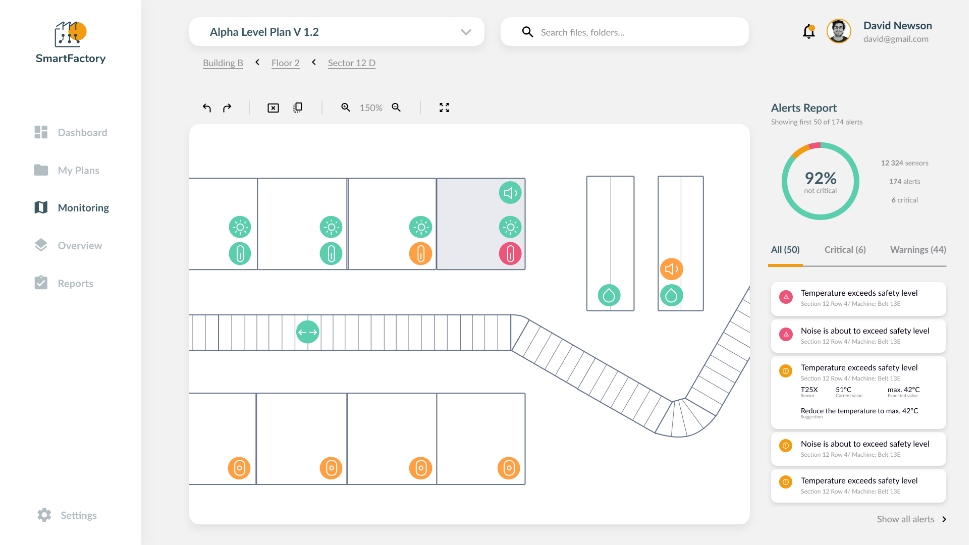Click the 174 alerts statistic
Viewport: 969px width, 545px height.
point(904,182)
